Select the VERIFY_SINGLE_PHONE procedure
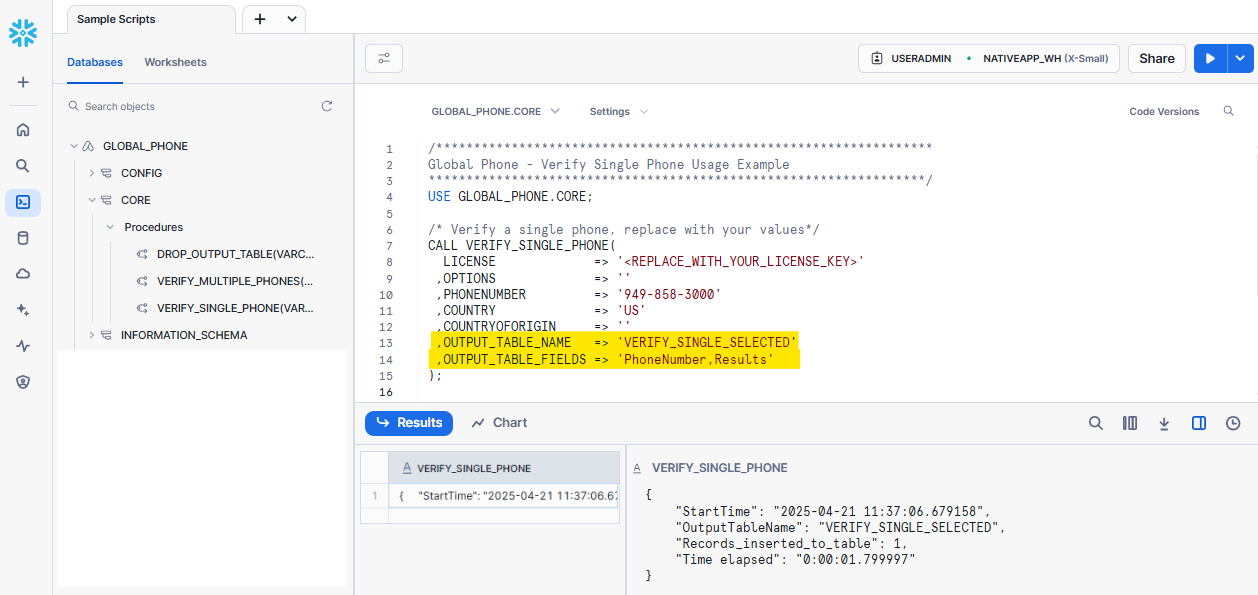Image resolution: width=1258 pixels, height=595 pixels. [x=235, y=308]
